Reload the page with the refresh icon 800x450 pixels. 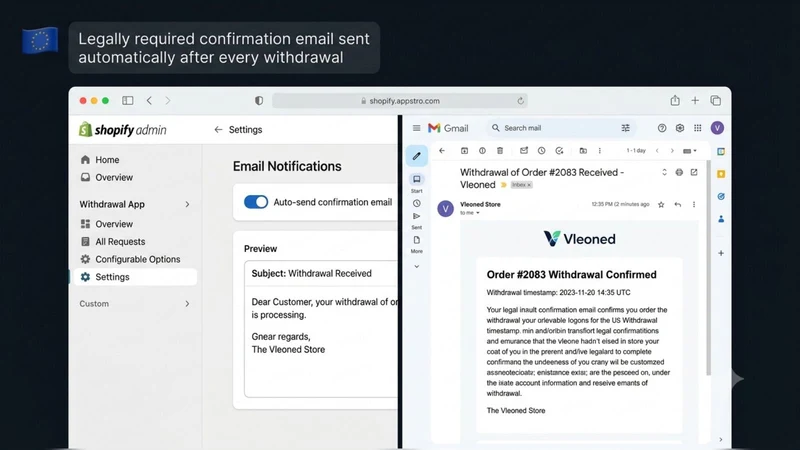pyautogui.click(x=520, y=101)
